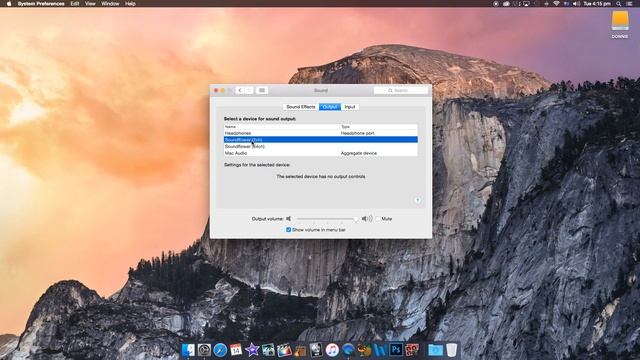
Task: Select Headphones output device
Action: pyautogui.click(x=320, y=133)
